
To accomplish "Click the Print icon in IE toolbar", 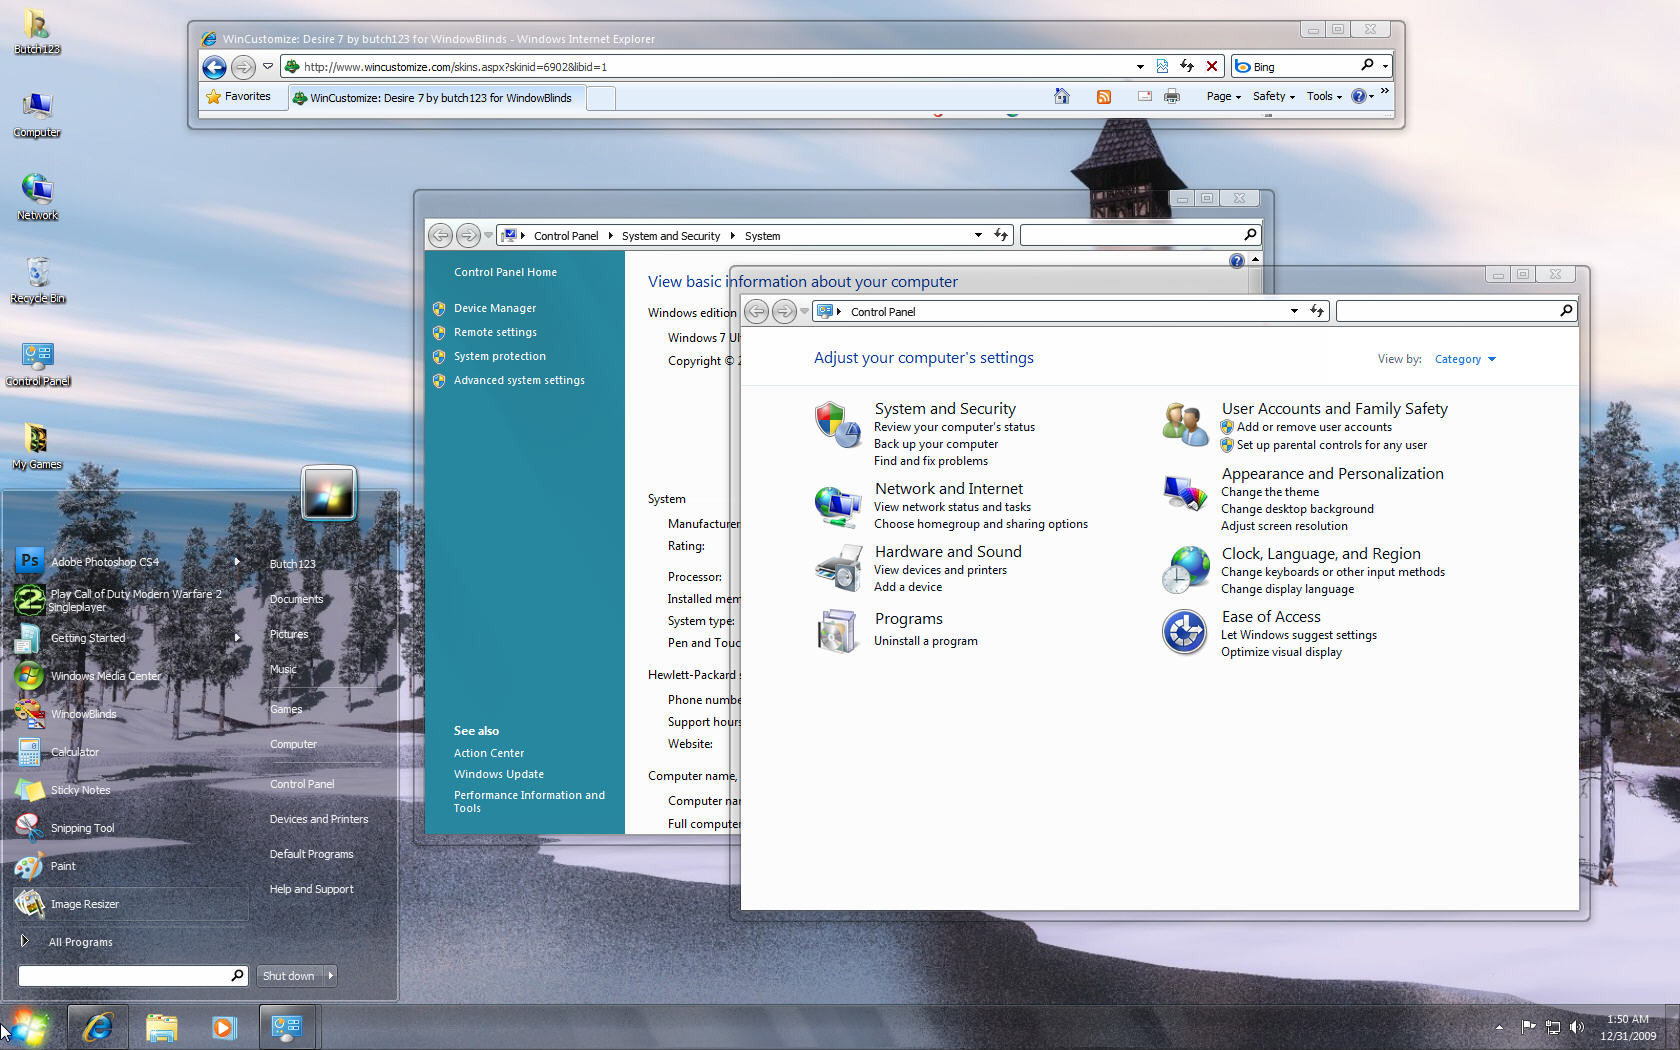I will point(1172,96).
